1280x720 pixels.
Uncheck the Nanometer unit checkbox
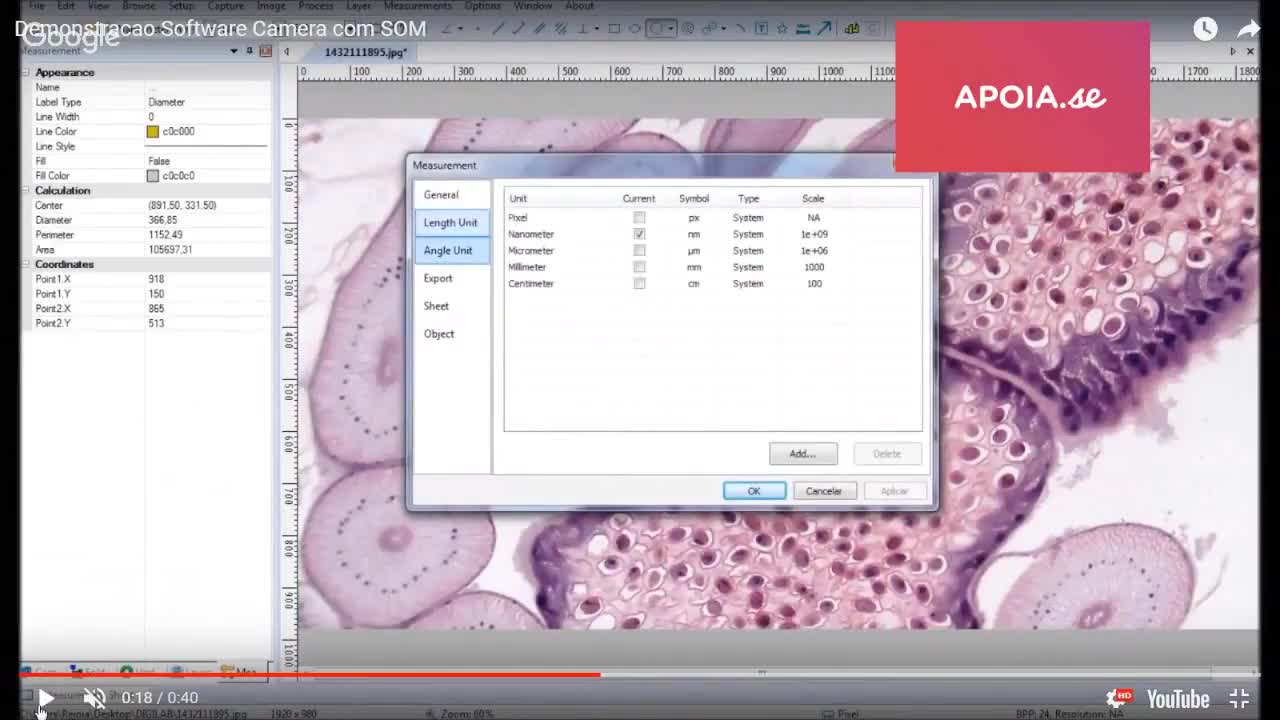click(639, 234)
